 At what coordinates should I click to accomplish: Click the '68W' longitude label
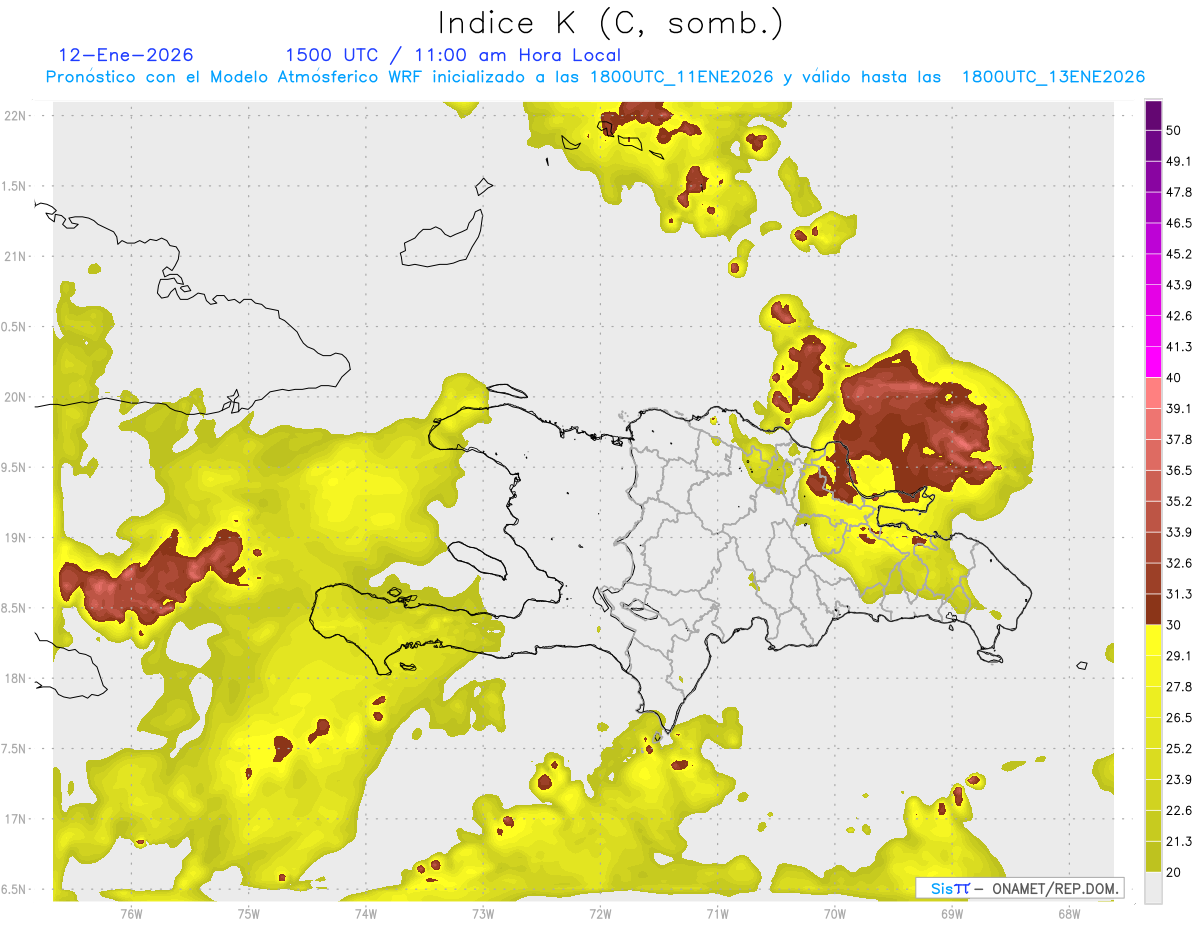1069,914
